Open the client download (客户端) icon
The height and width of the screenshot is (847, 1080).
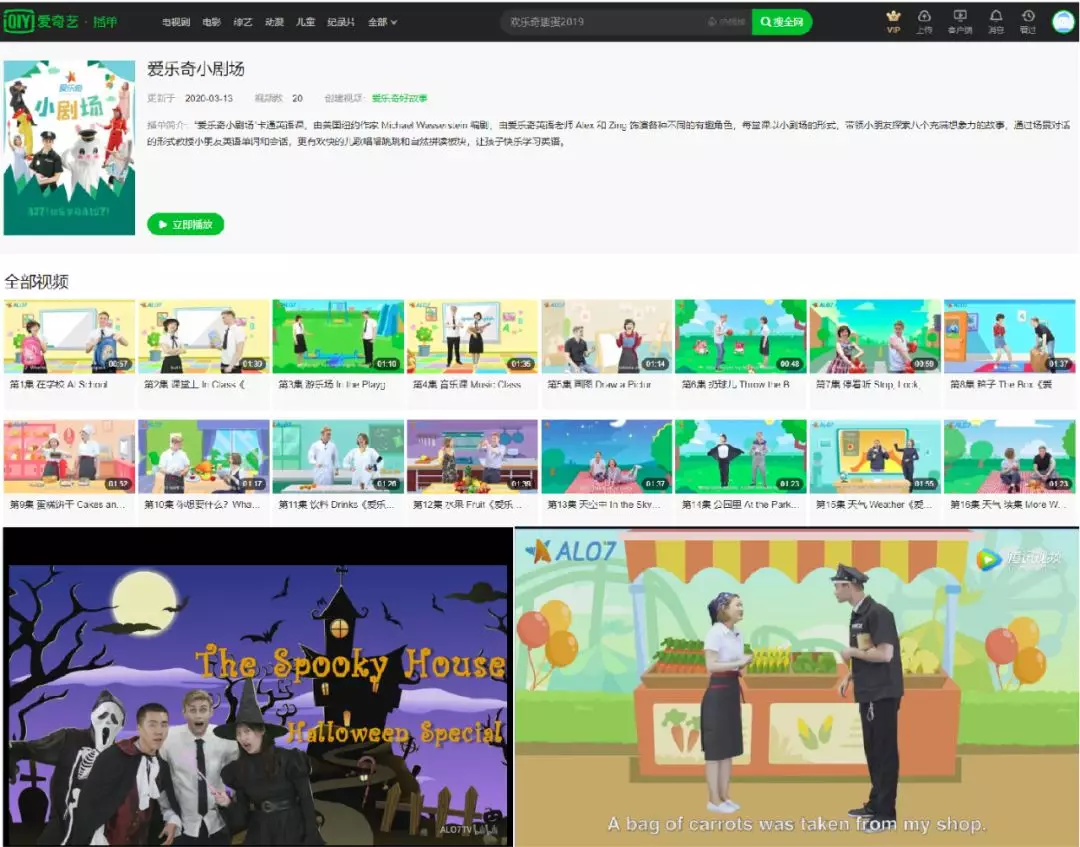pos(960,21)
